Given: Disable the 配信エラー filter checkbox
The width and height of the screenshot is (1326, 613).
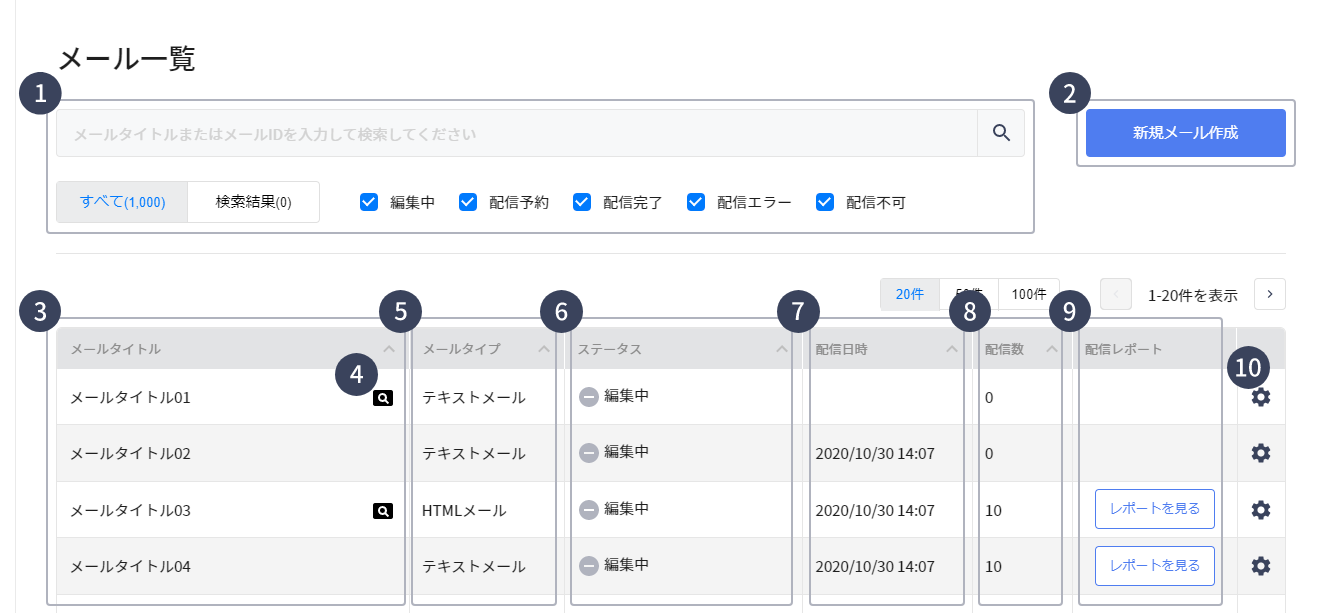Looking at the screenshot, I should 696,202.
